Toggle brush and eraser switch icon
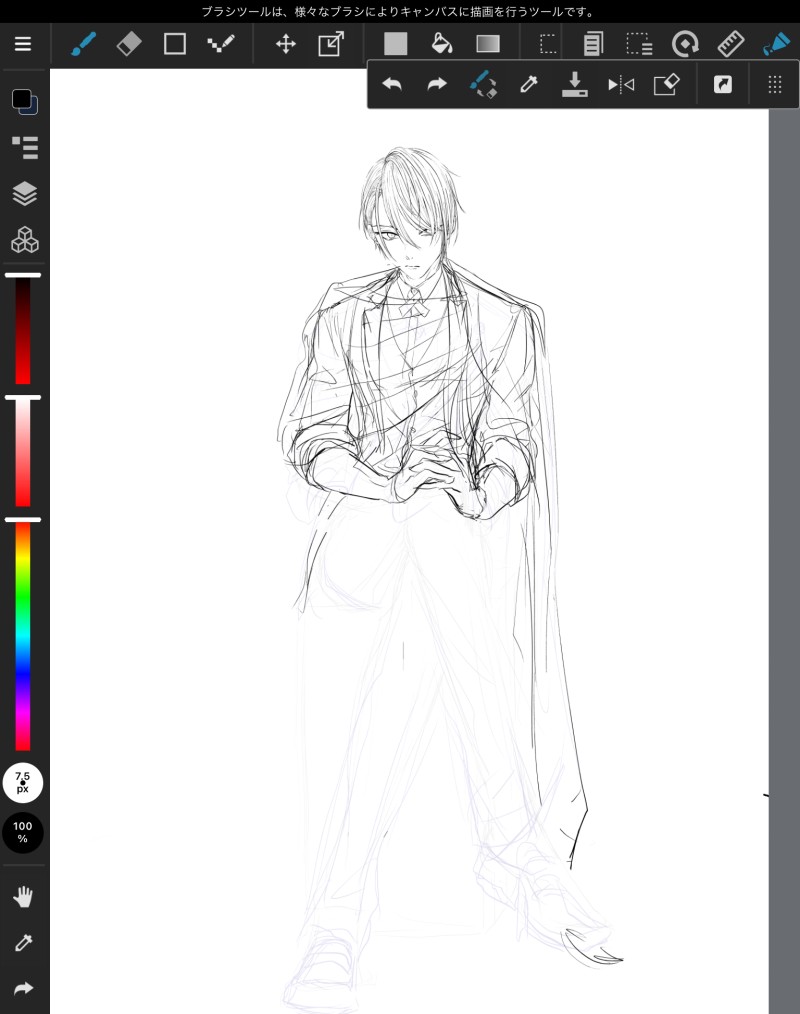Viewport: 800px width, 1014px height. coord(482,84)
